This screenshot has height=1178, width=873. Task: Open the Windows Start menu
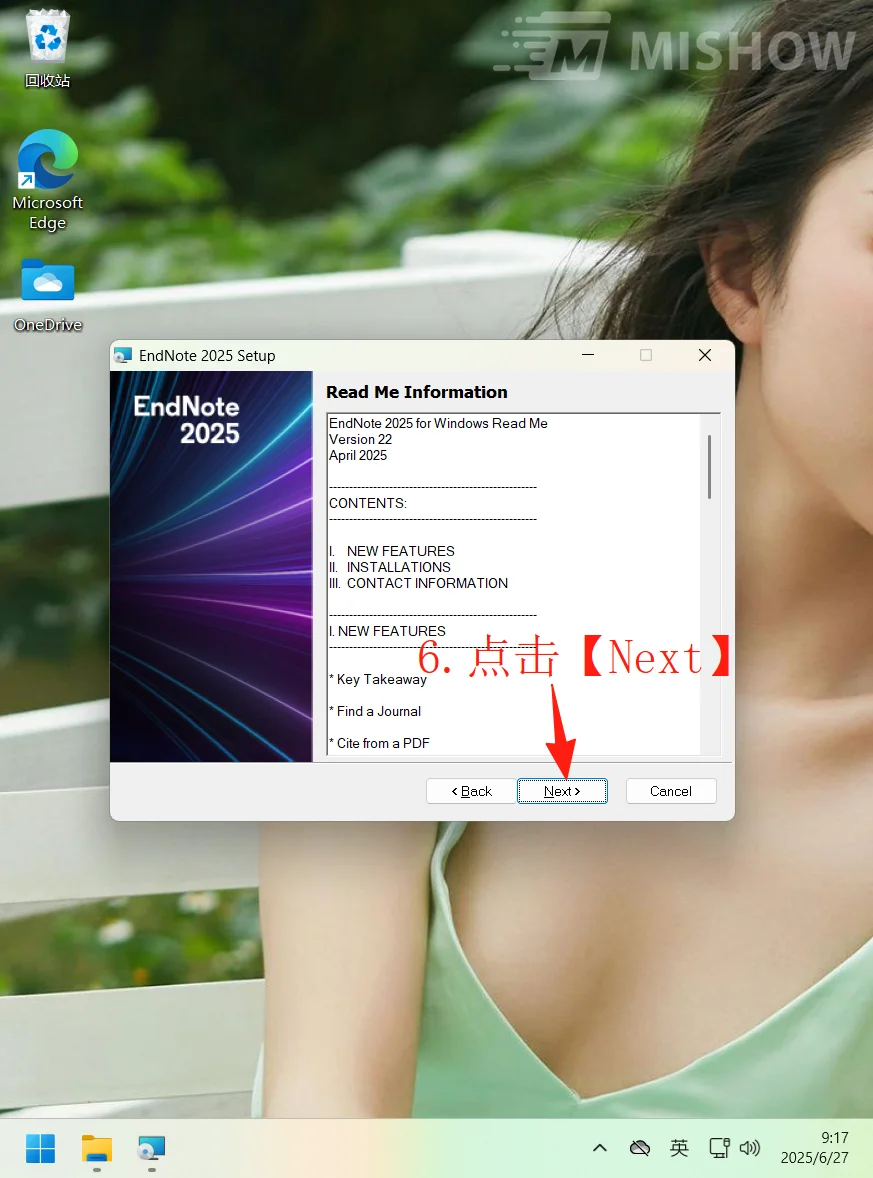coord(41,1148)
